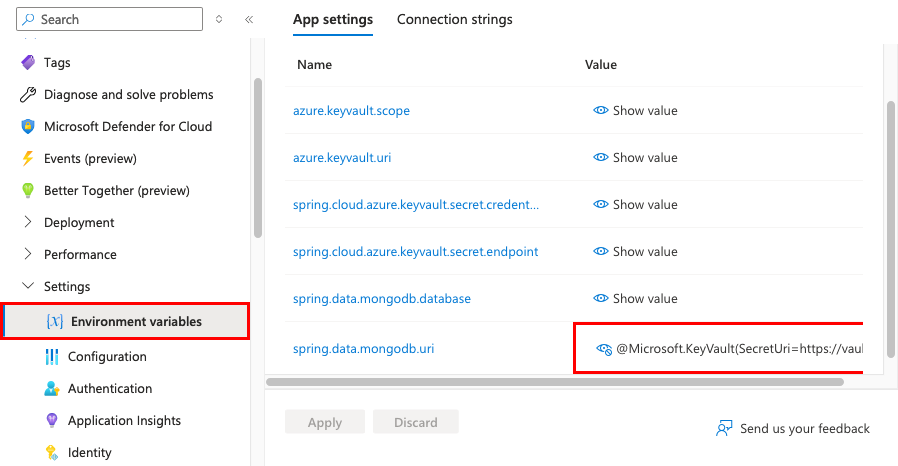Click the sidebar Search field
Image resolution: width=898 pixels, height=466 pixels.
[110, 19]
